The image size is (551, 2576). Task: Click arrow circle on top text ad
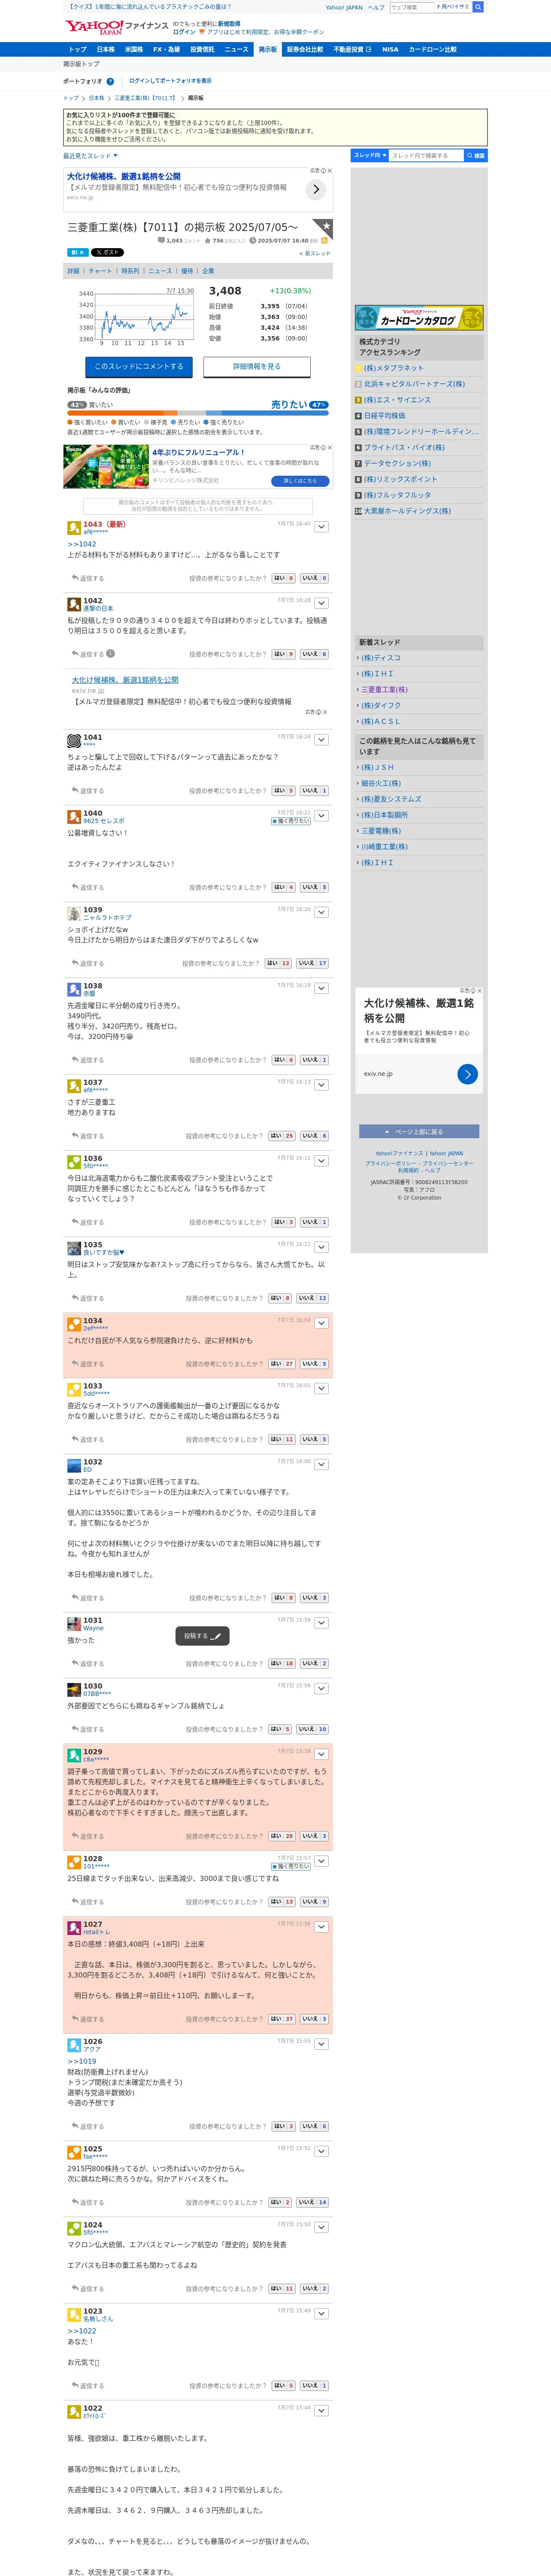coord(315,189)
